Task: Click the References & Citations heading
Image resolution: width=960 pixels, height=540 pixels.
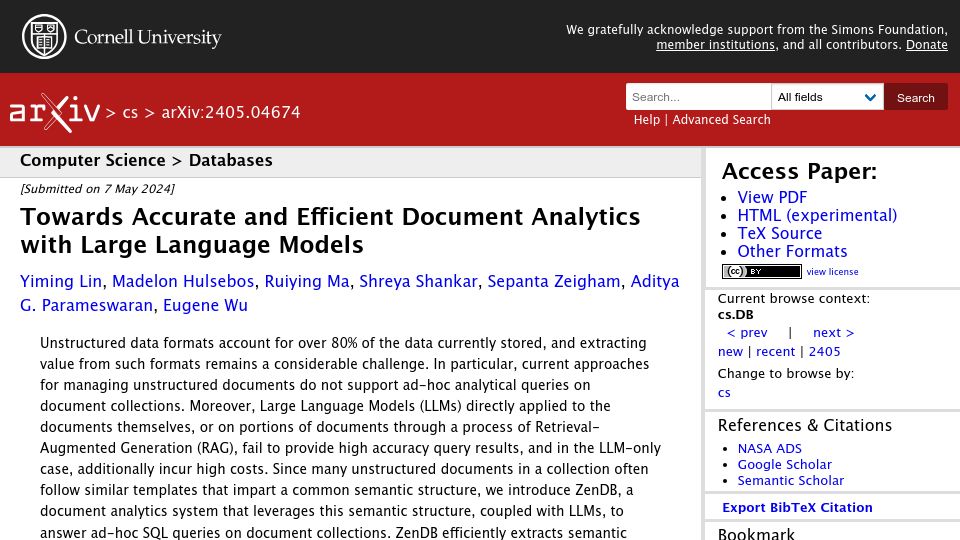Action: coord(804,426)
